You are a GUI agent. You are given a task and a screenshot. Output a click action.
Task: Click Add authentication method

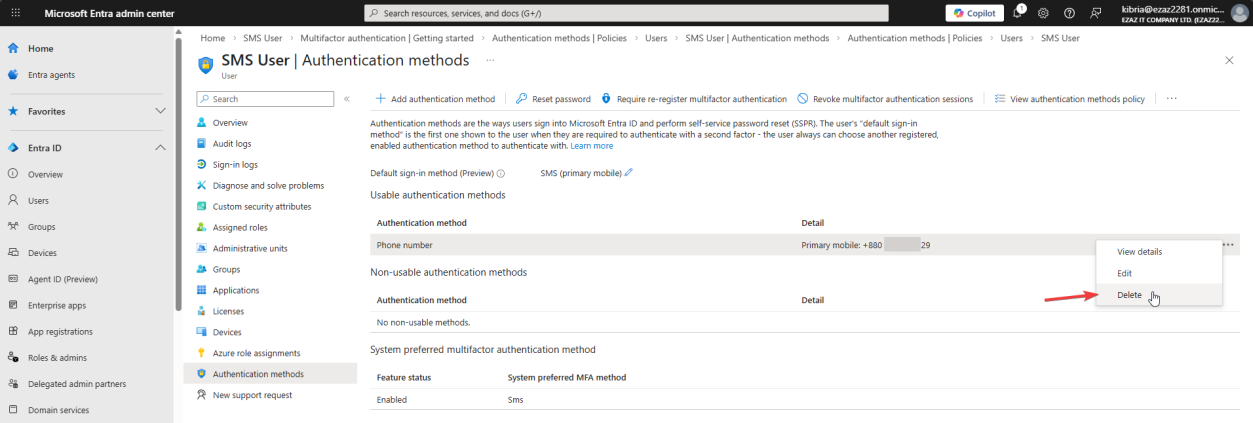coord(435,99)
